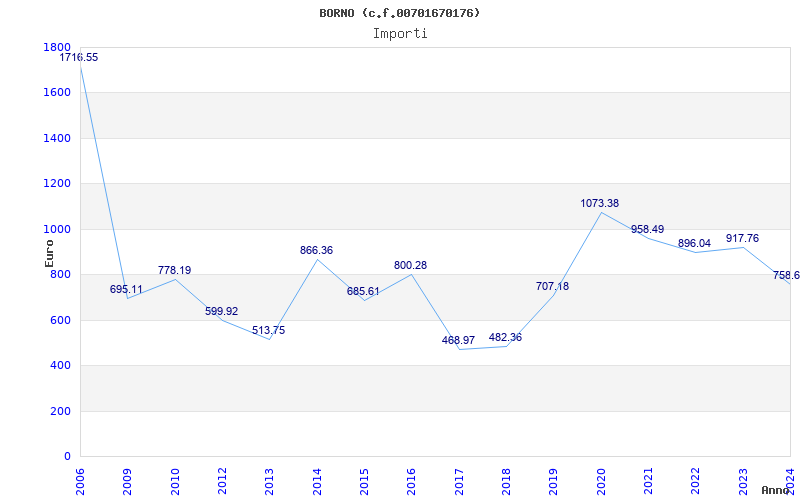
Task: Click the 0 y-axis tick label
Action: pyautogui.click(x=67, y=457)
